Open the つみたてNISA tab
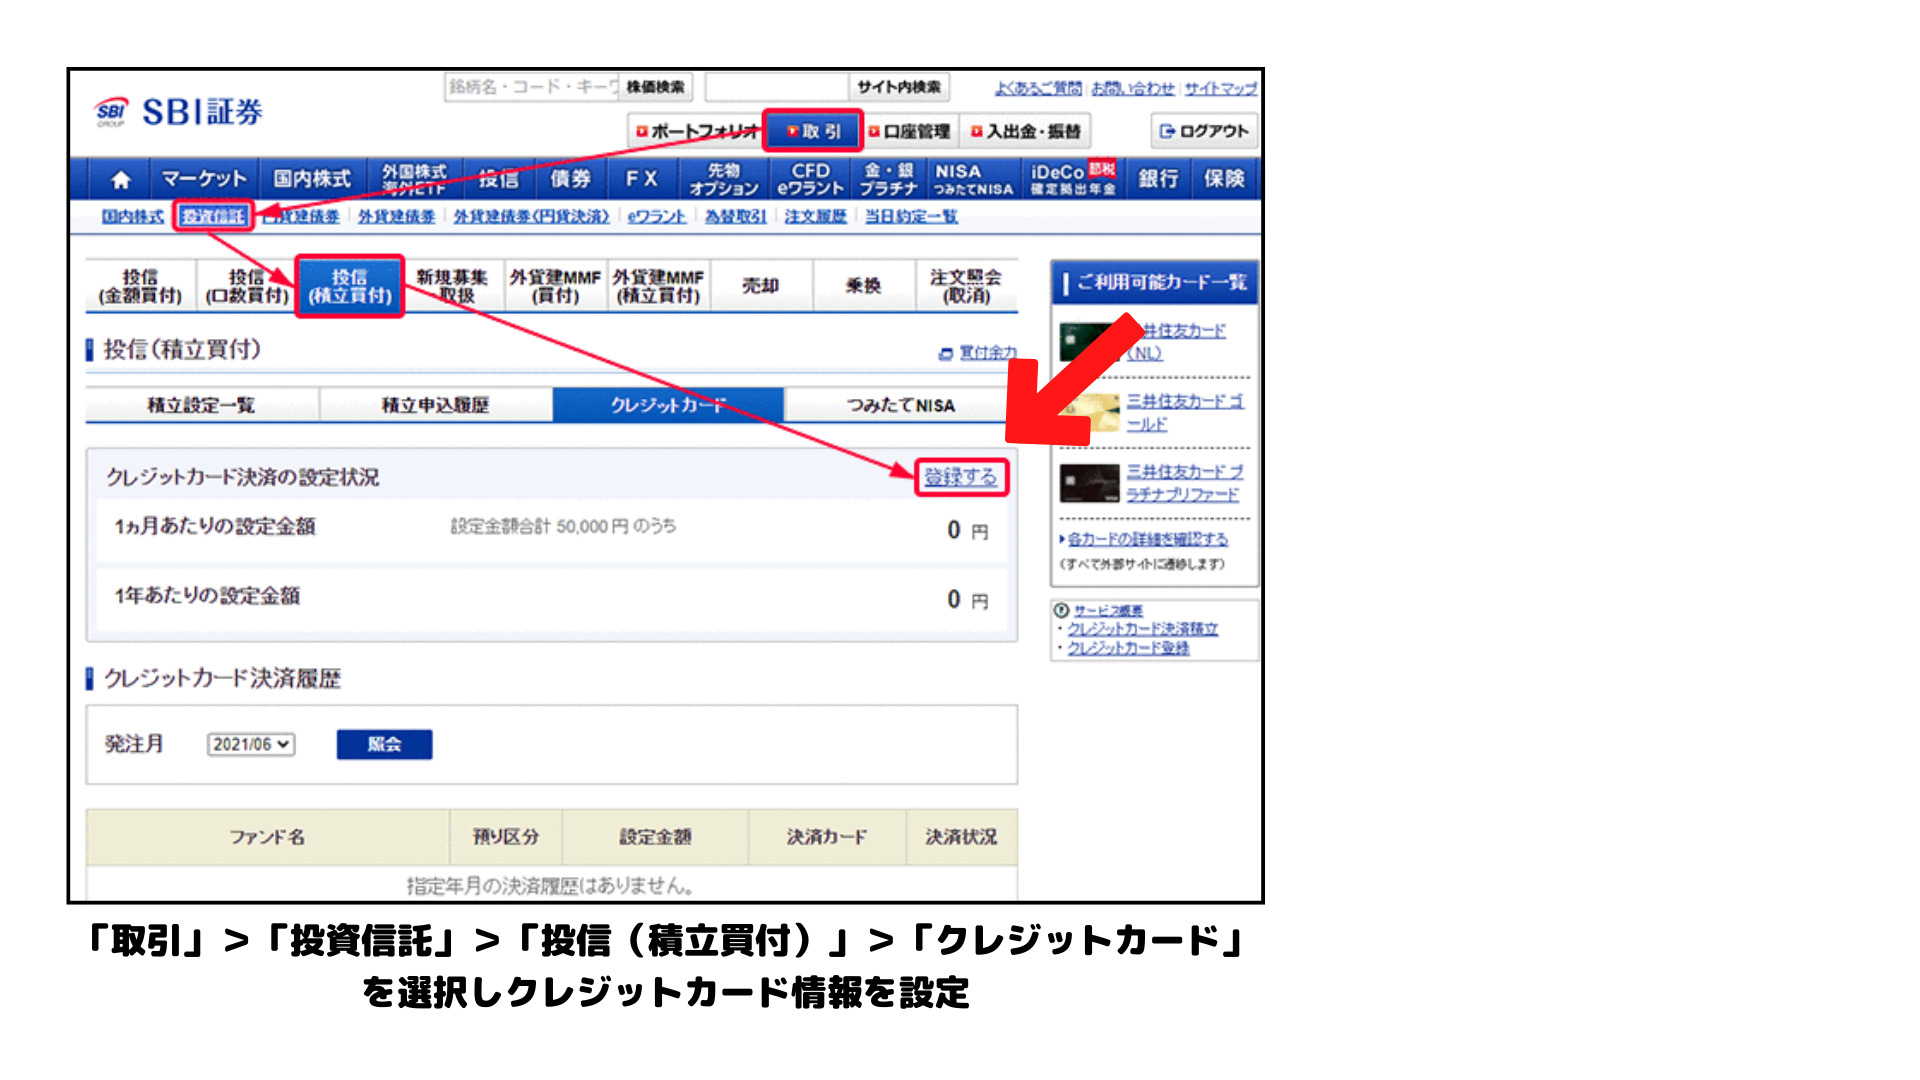 point(901,405)
